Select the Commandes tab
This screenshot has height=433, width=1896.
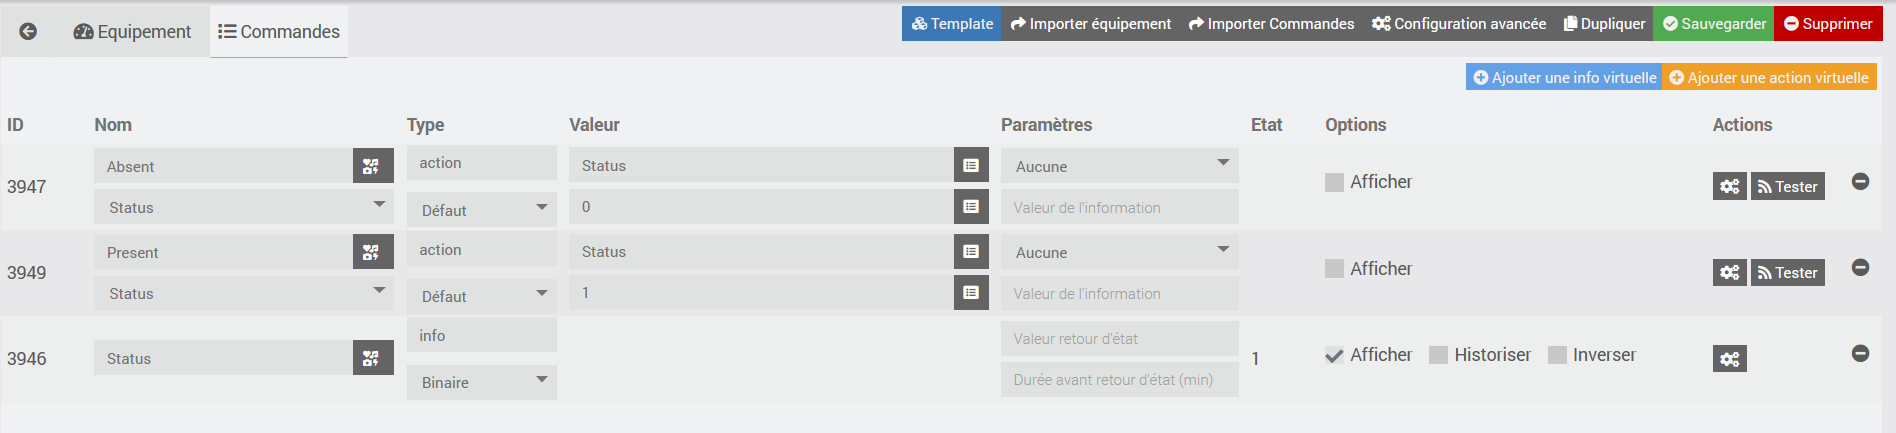[279, 32]
